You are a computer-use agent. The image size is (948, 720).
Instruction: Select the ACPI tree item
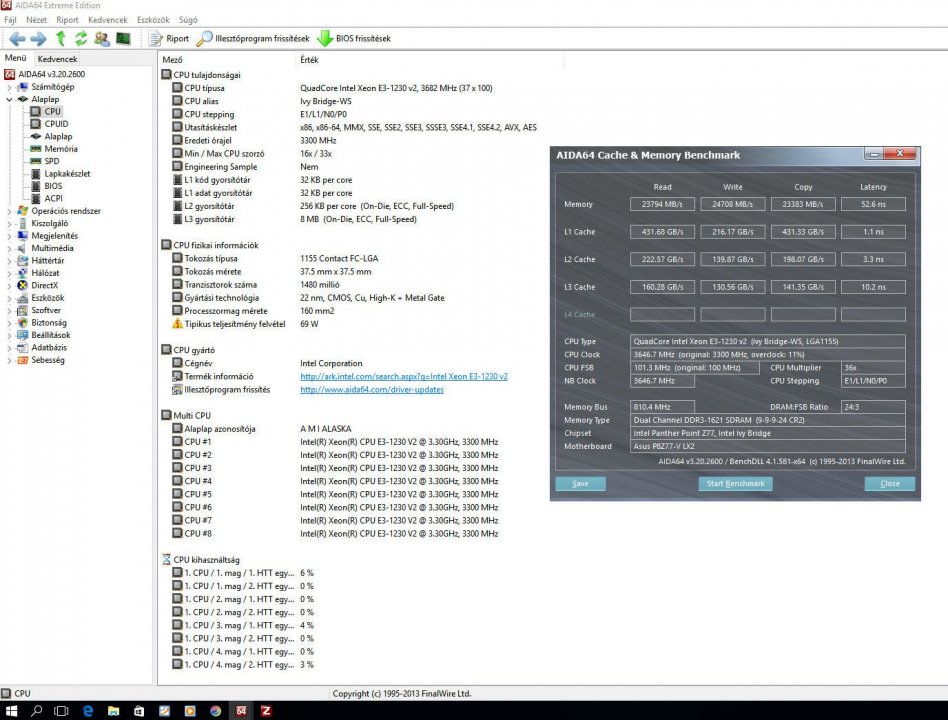pos(53,198)
